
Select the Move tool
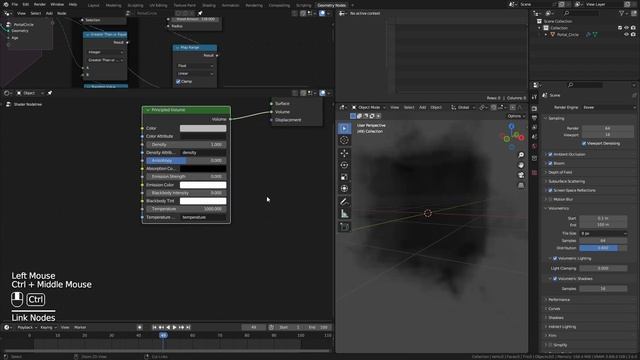[344, 153]
